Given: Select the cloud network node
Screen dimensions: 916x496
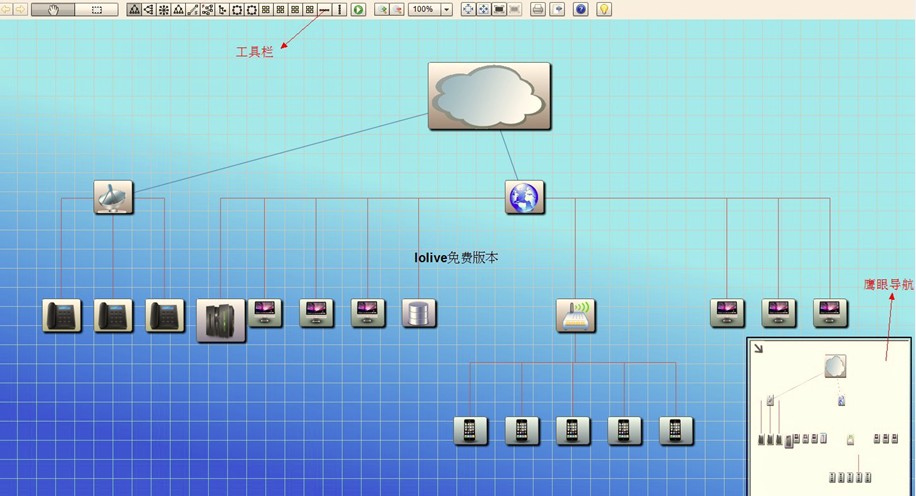Looking at the screenshot, I should 490,96.
